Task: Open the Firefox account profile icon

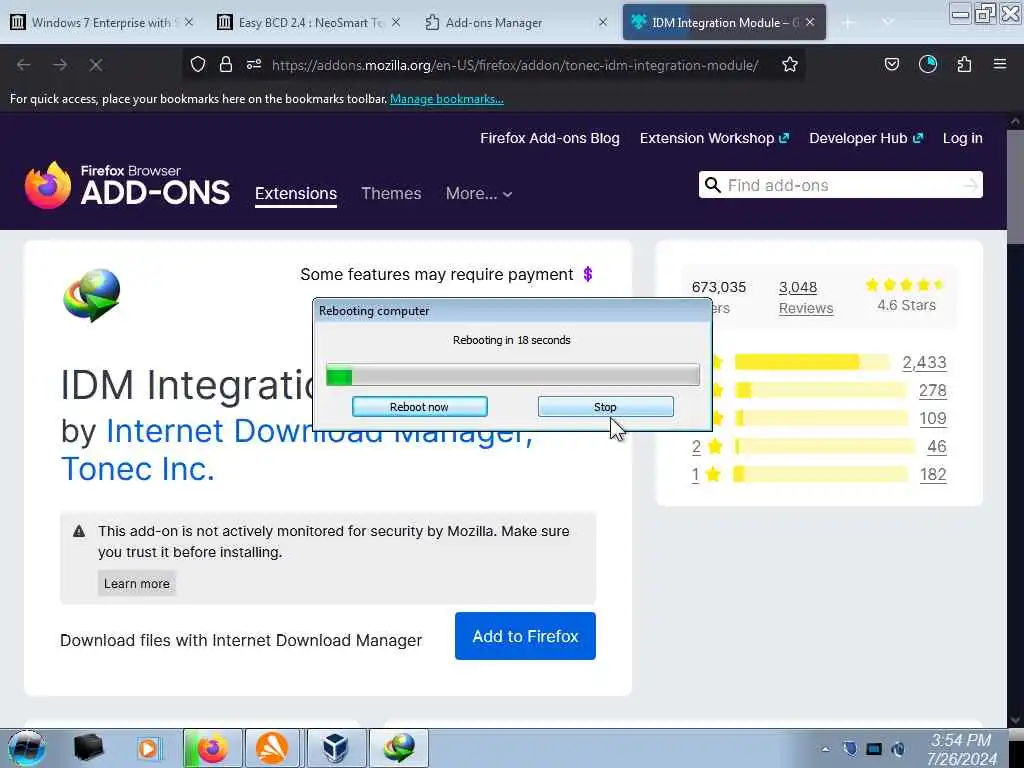Action: click(928, 64)
